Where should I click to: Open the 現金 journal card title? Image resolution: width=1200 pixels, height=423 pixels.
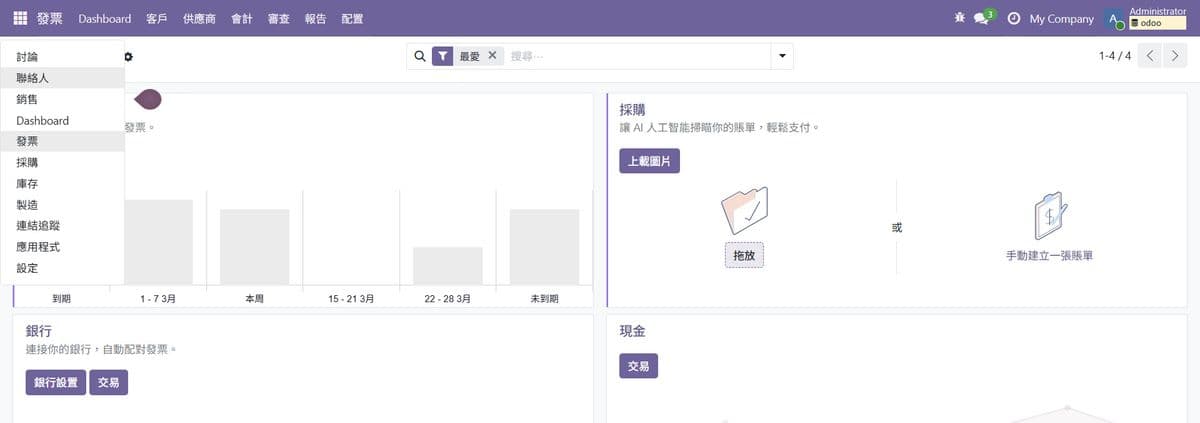tap(633, 331)
